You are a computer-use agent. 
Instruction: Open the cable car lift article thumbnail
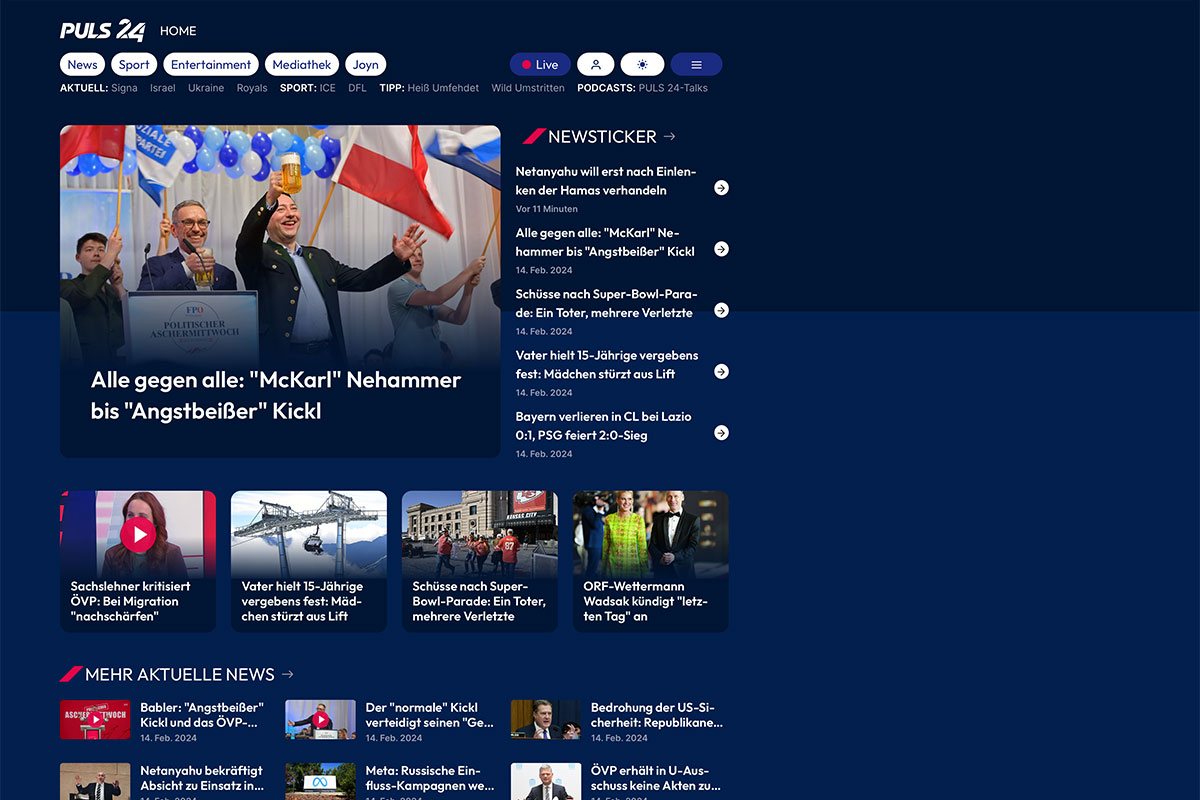point(309,533)
